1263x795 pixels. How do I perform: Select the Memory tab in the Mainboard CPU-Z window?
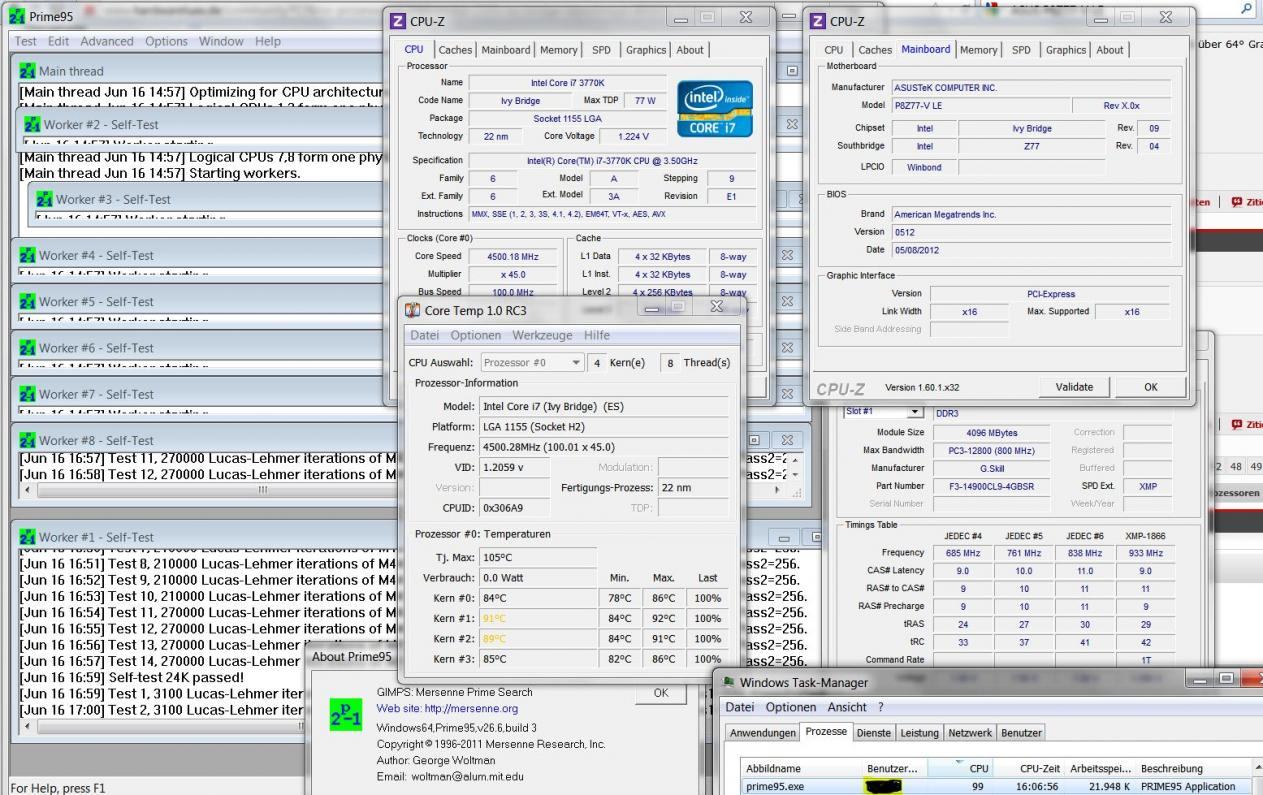pyautogui.click(x=978, y=50)
